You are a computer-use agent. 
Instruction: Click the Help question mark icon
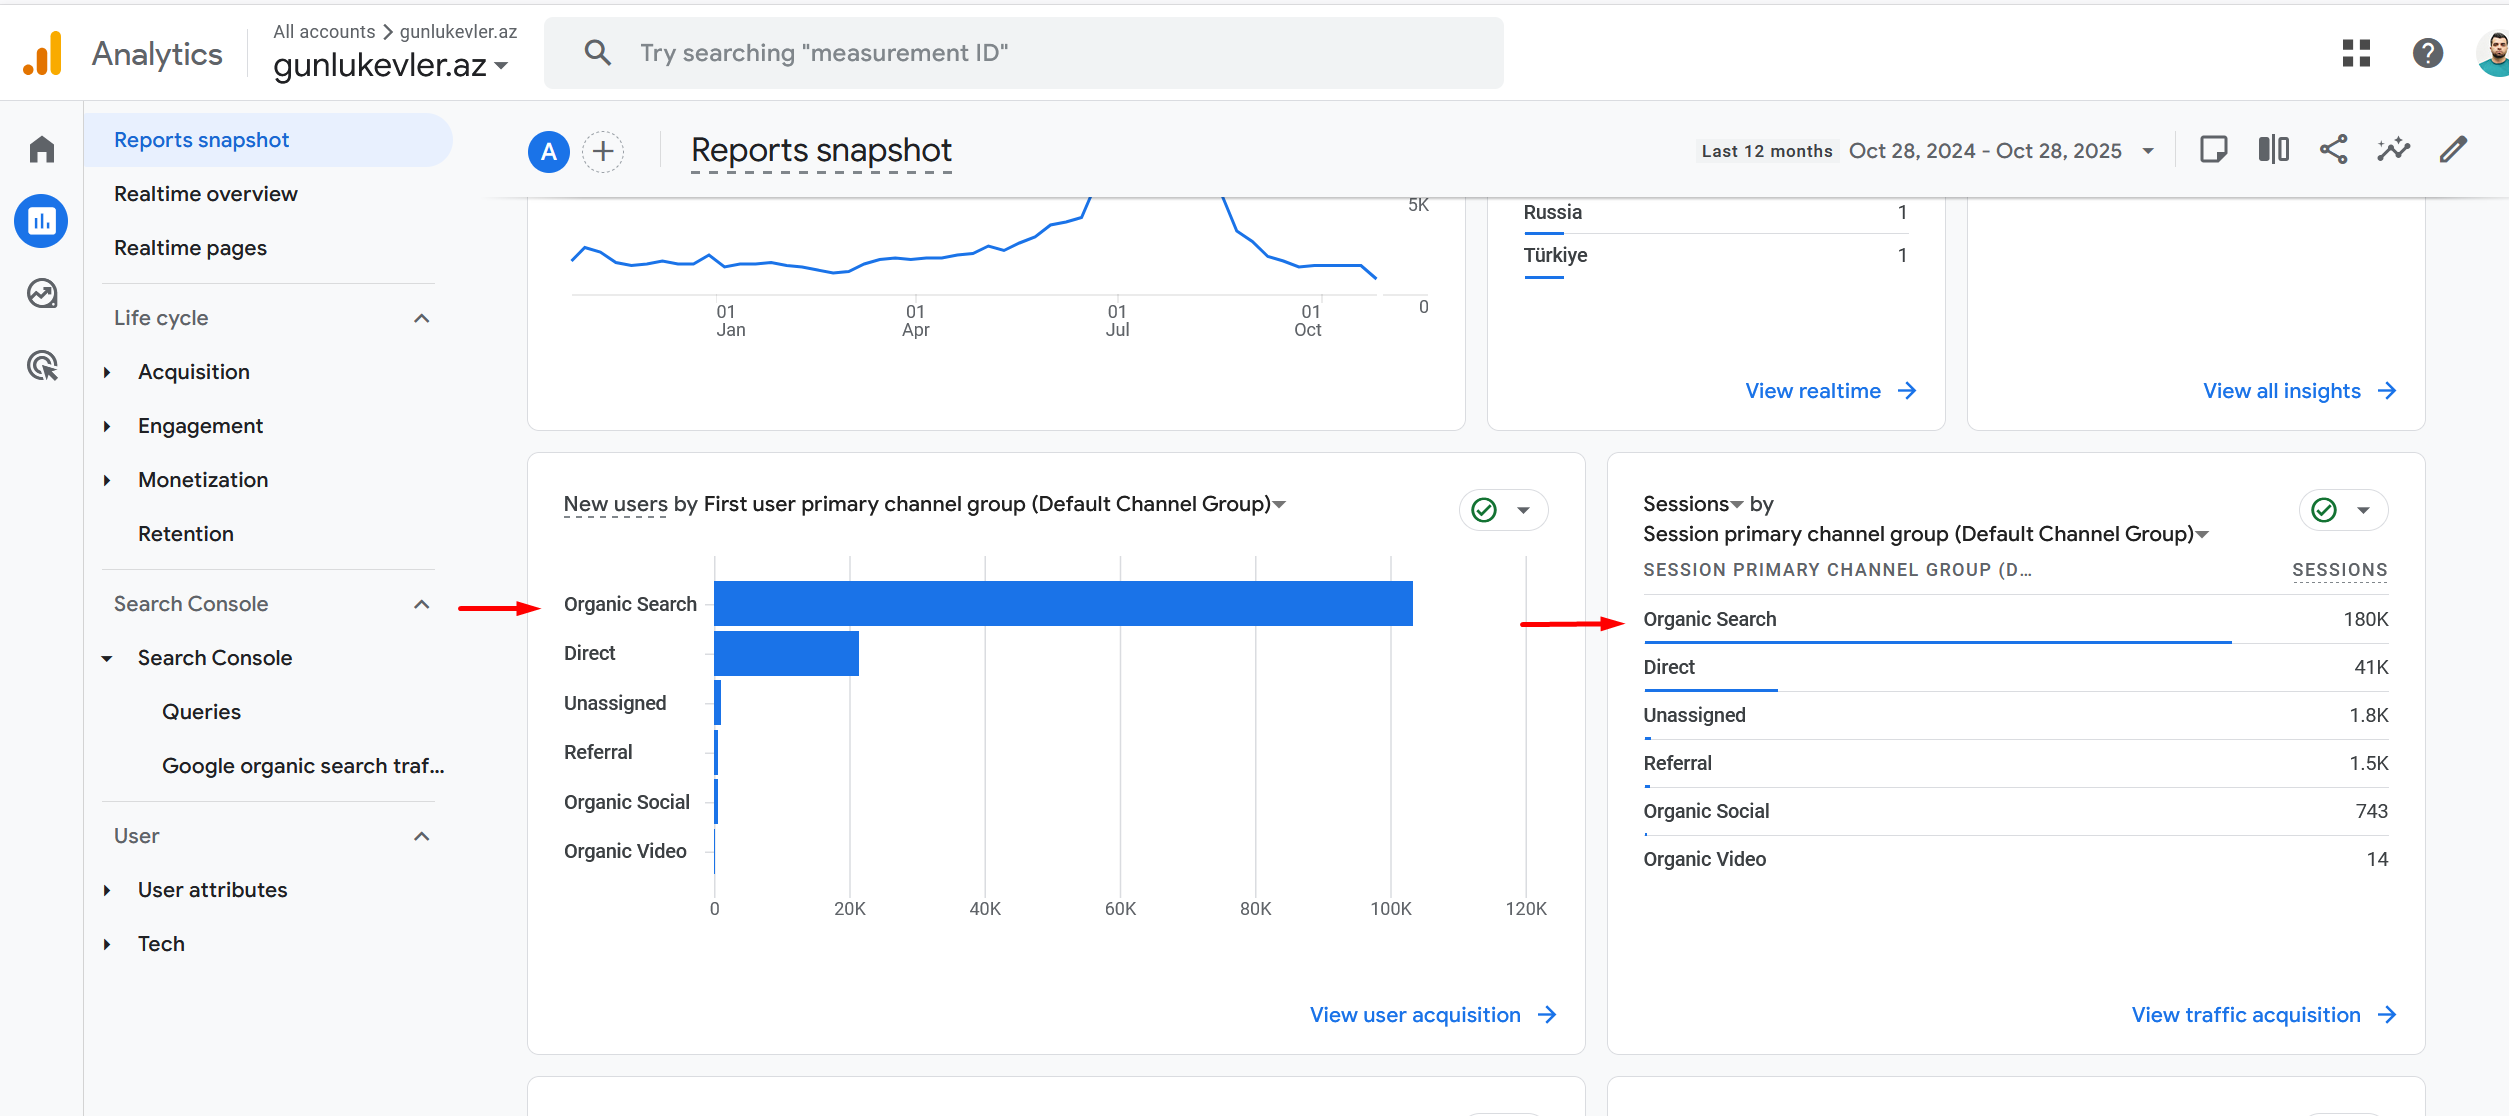point(2427,53)
